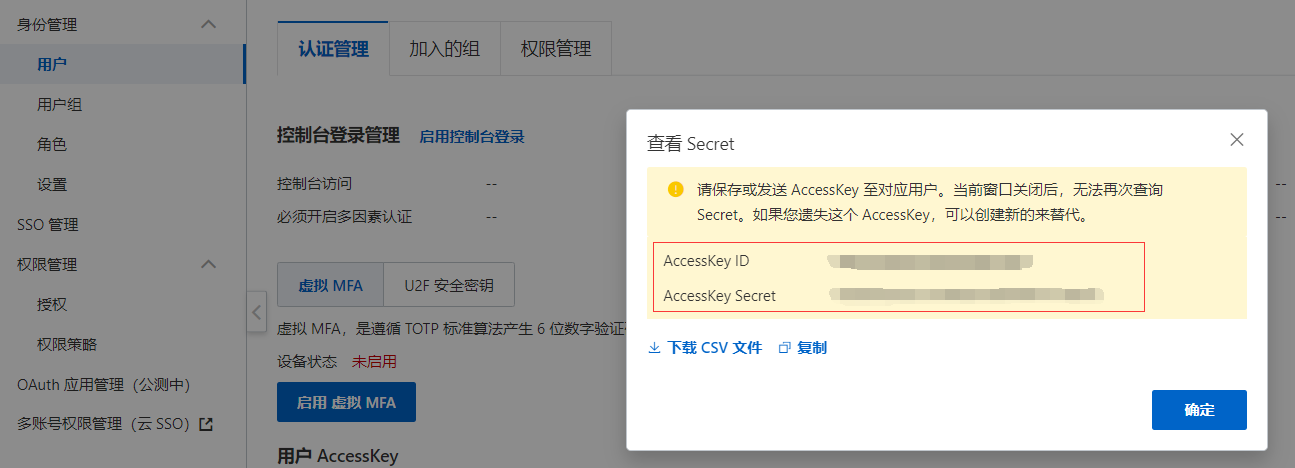
Task: Collapse the 身份管理 section chevron
Action: click(208, 24)
